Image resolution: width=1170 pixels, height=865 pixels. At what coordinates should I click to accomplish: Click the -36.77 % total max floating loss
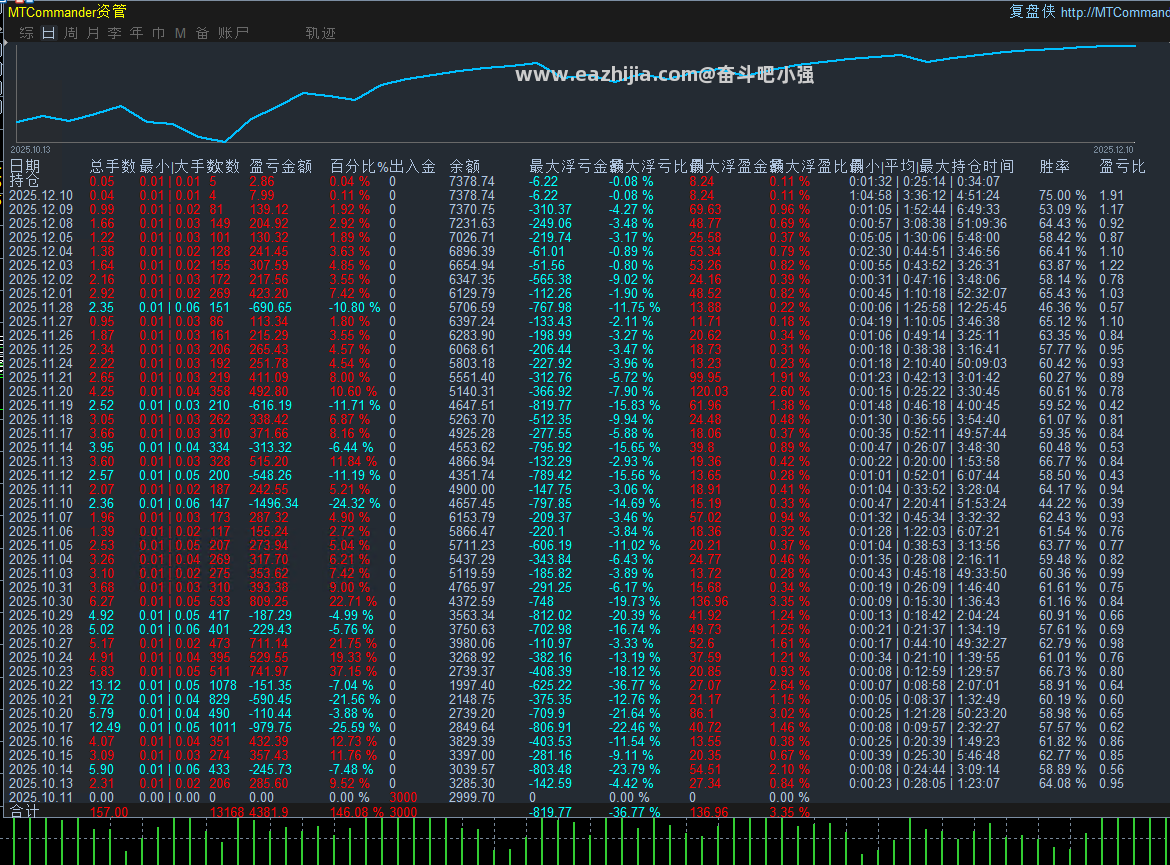pos(634,812)
